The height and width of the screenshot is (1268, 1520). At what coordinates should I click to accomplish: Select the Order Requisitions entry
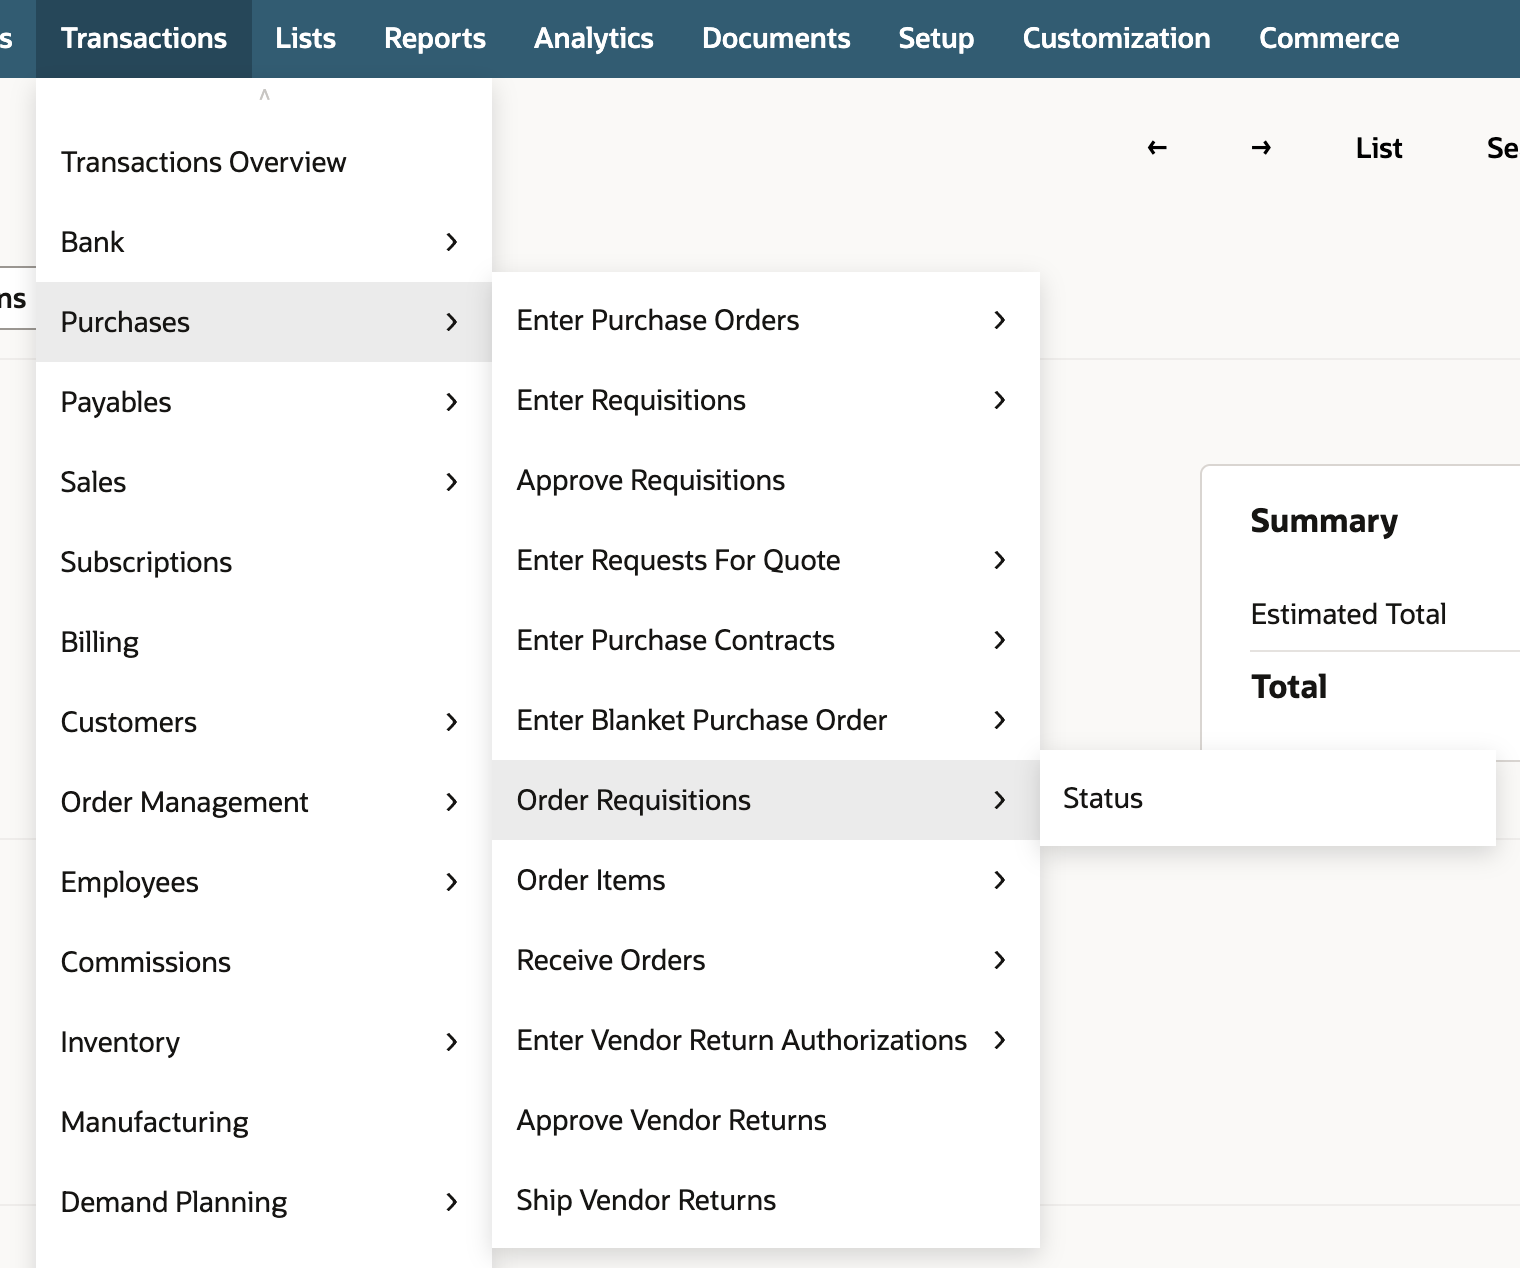[x=766, y=800]
